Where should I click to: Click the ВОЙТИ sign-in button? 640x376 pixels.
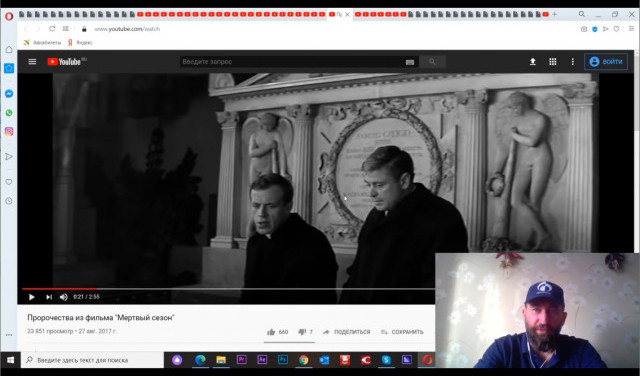click(x=606, y=62)
